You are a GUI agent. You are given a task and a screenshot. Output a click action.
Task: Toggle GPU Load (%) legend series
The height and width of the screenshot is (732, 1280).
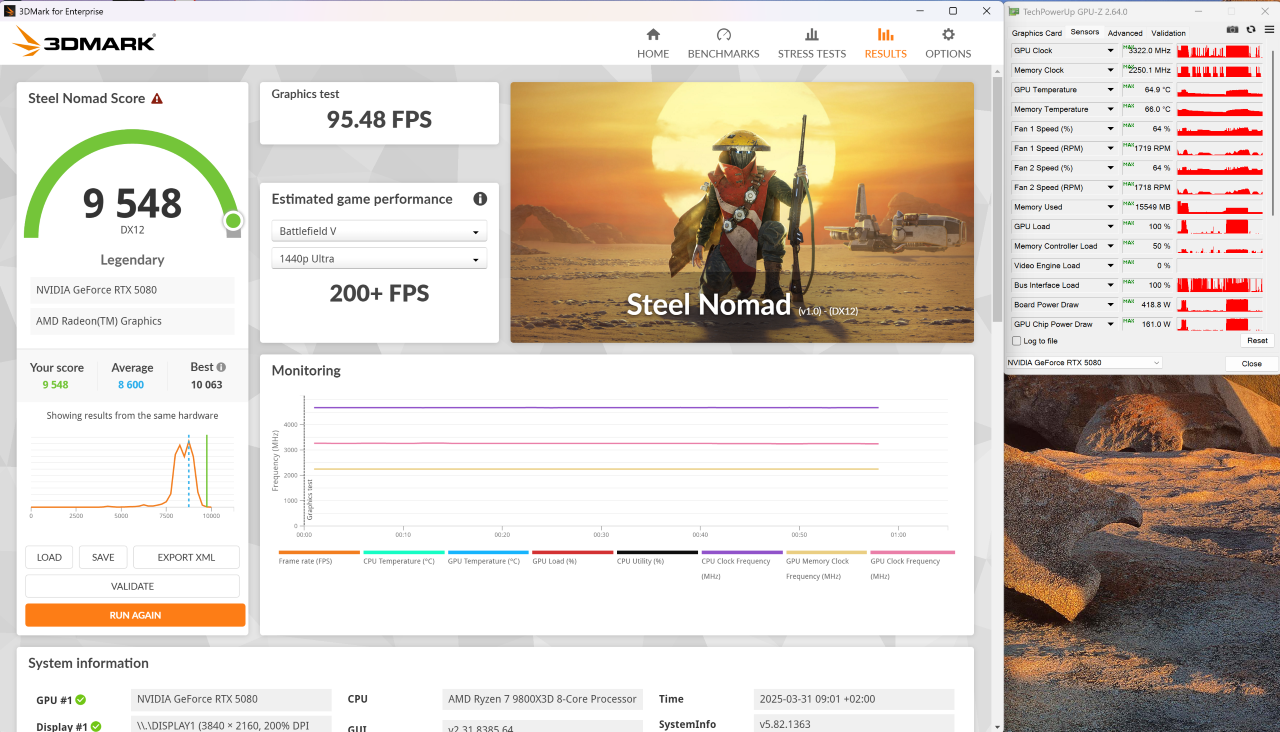point(573,557)
